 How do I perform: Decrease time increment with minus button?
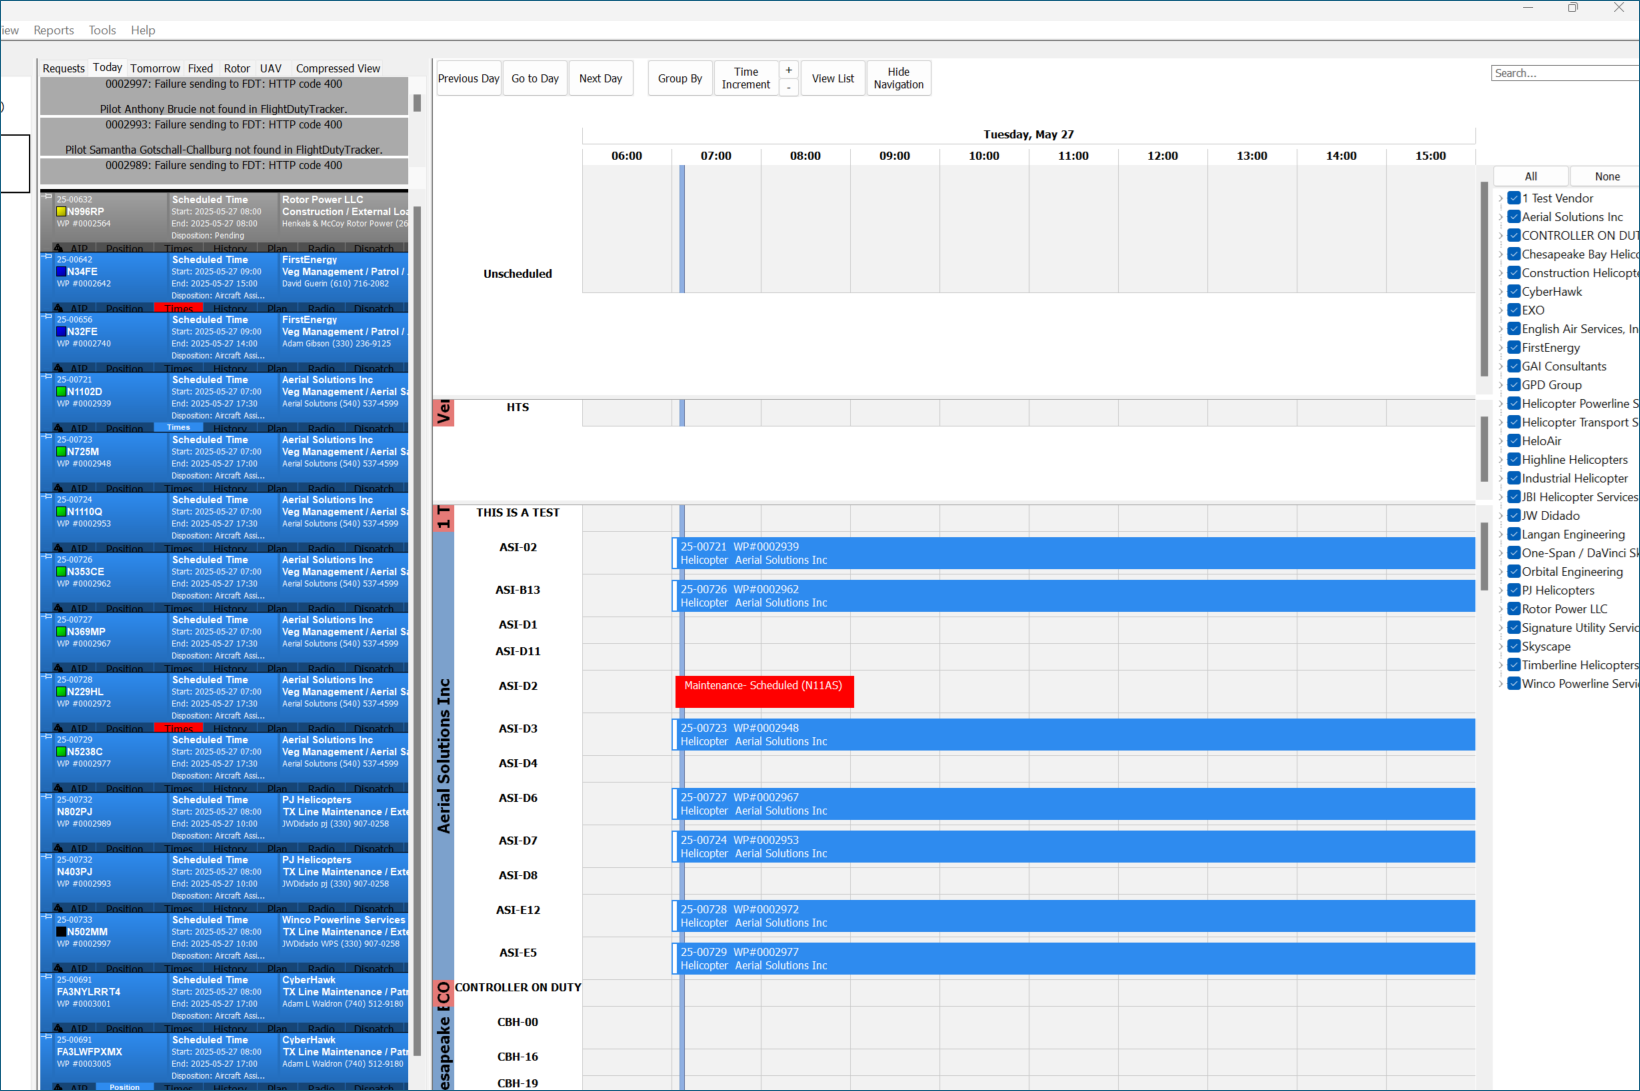[x=788, y=87]
